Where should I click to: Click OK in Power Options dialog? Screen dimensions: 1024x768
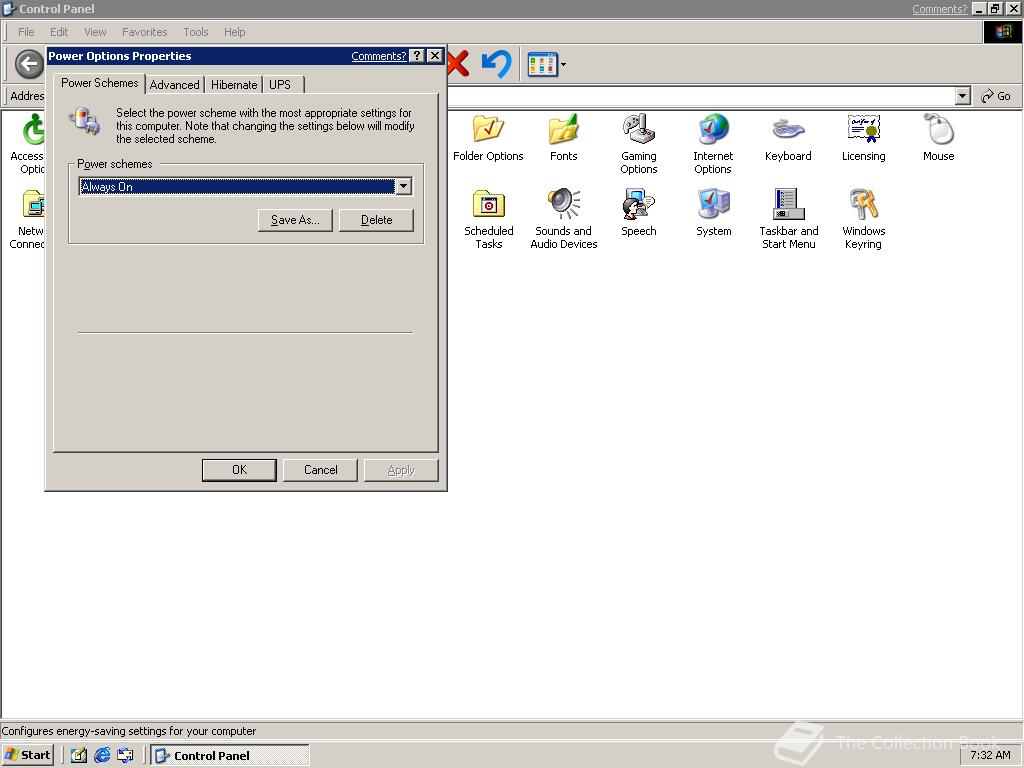tap(239, 470)
